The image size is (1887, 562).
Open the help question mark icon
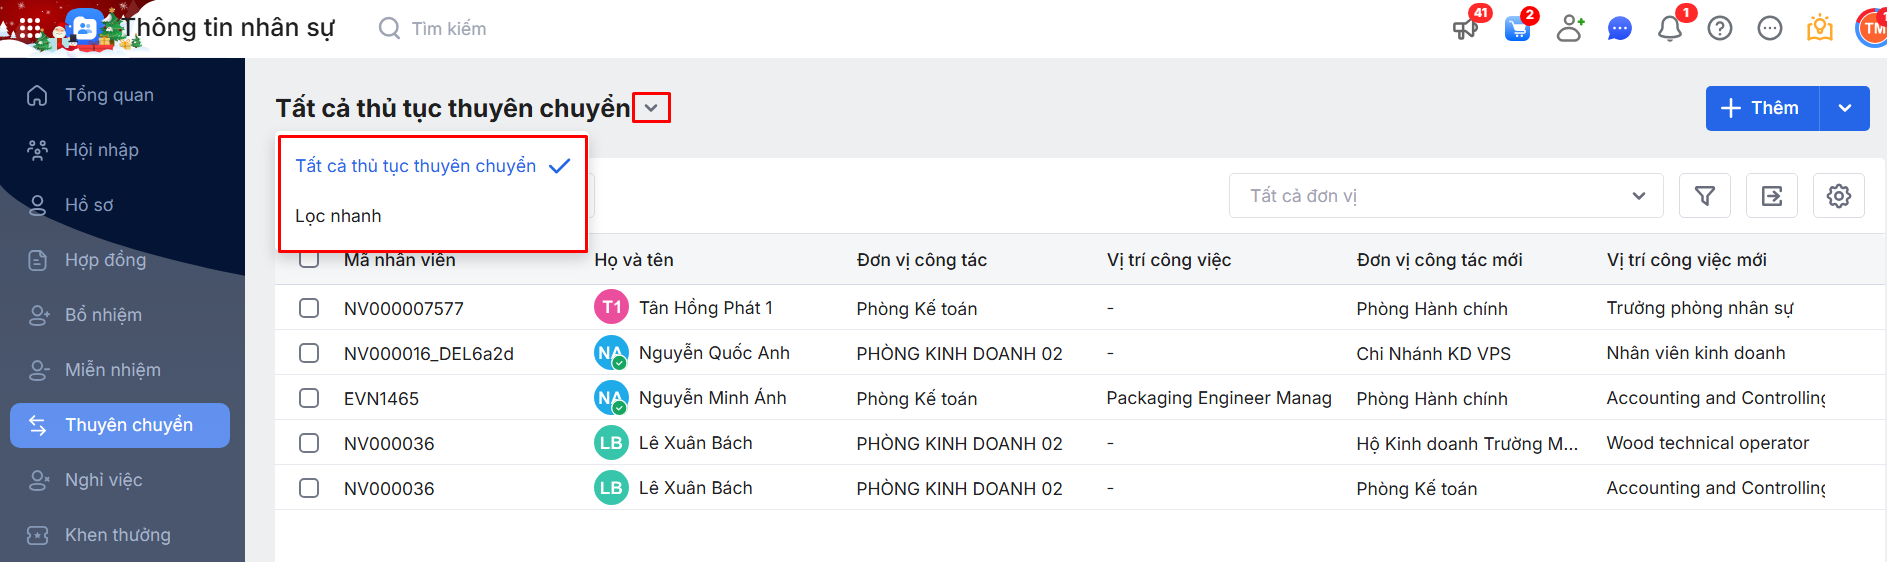pyautogui.click(x=1720, y=28)
